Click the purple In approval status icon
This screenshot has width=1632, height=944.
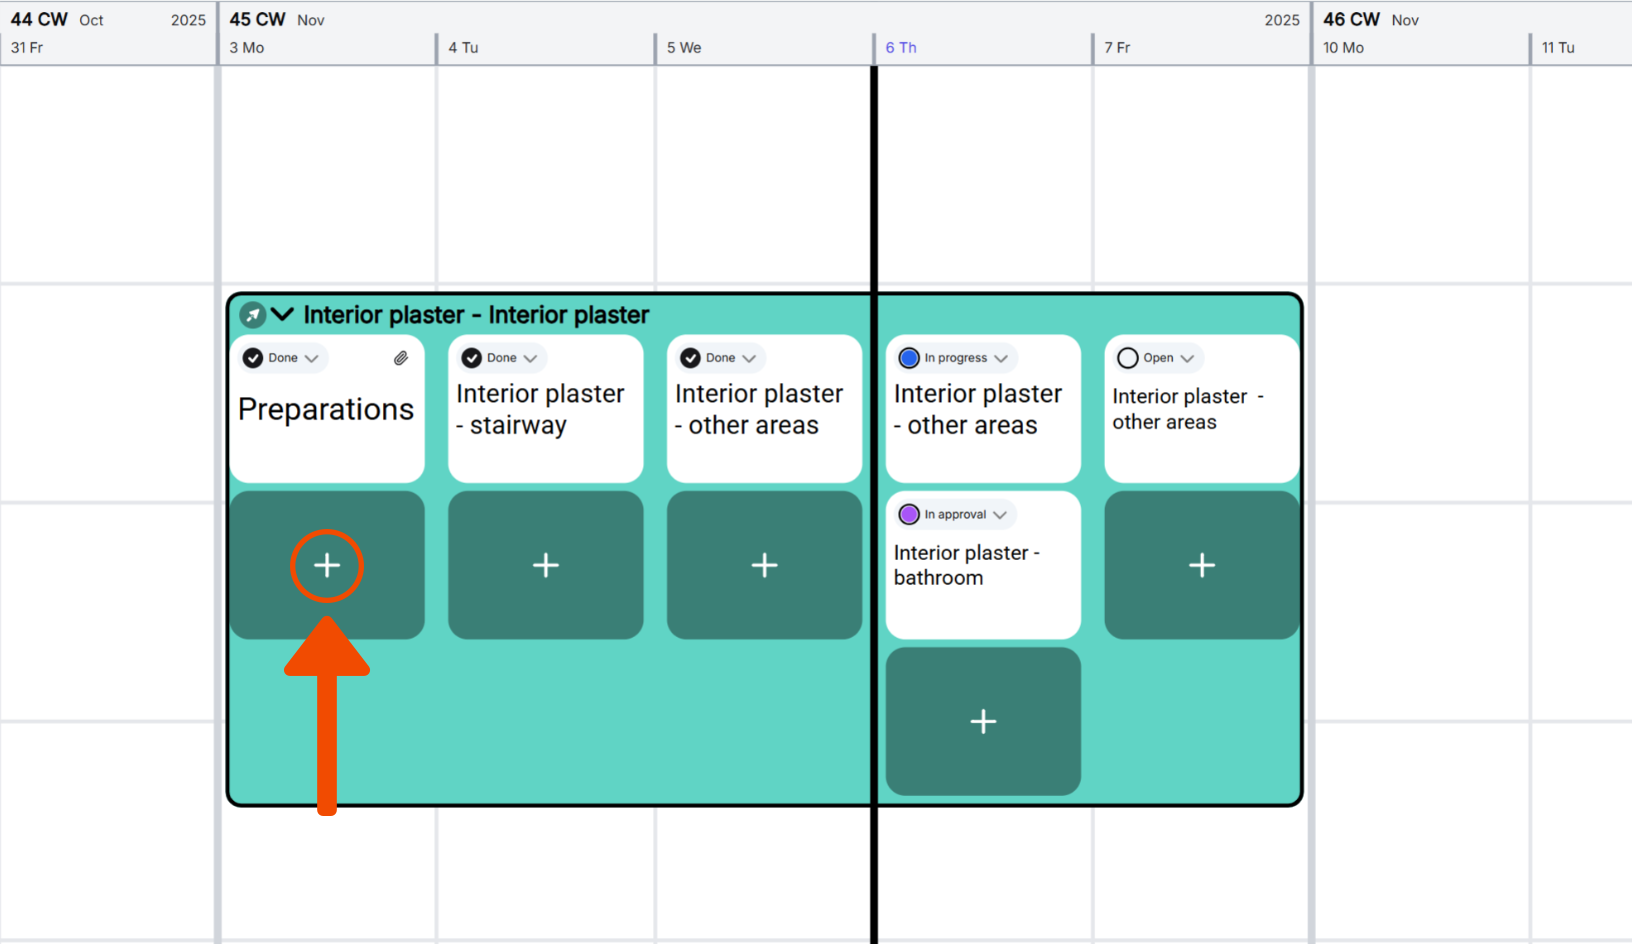pyautogui.click(x=909, y=515)
